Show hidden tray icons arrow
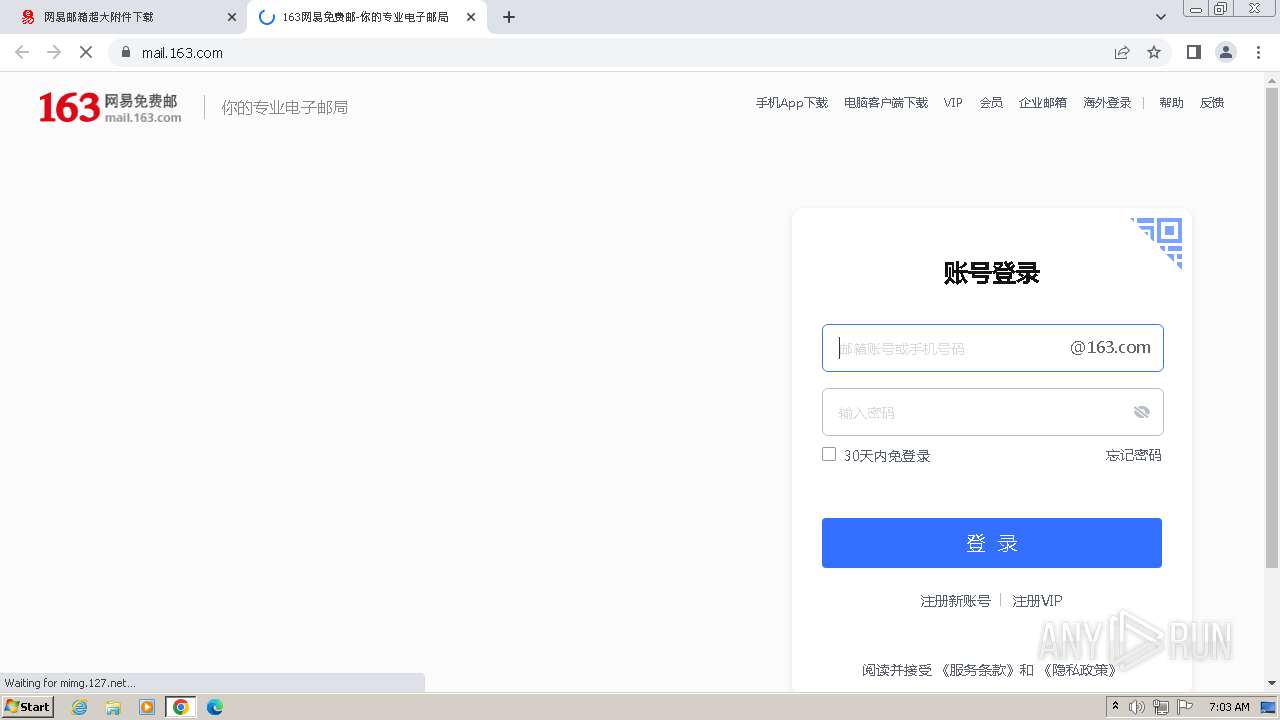The width and height of the screenshot is (1280, 720). (x=1115, y=707)
